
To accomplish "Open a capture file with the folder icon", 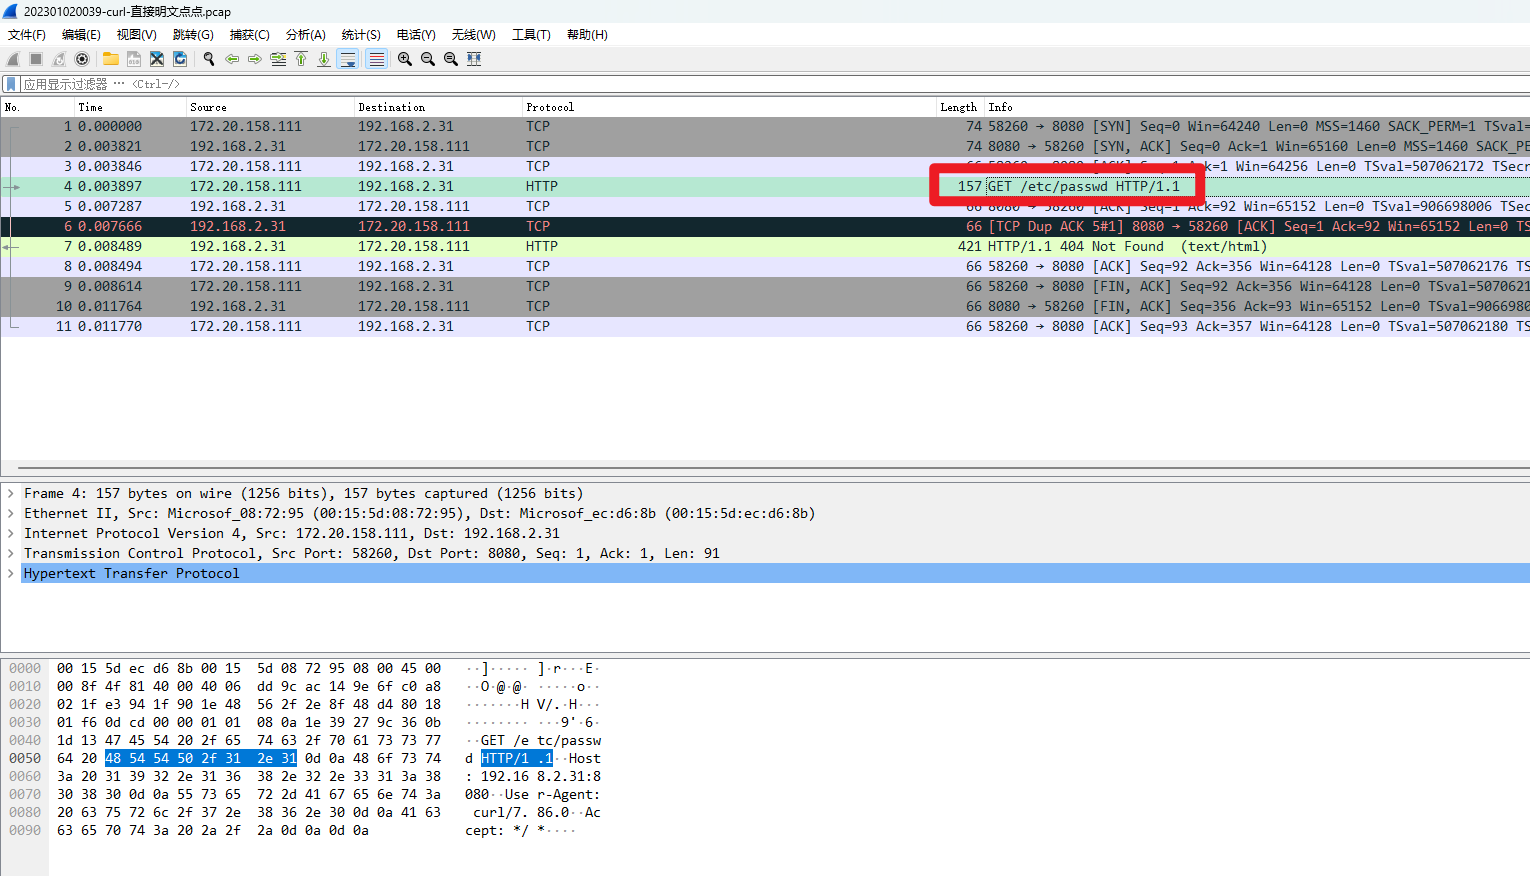I will (x=111, y=59).
